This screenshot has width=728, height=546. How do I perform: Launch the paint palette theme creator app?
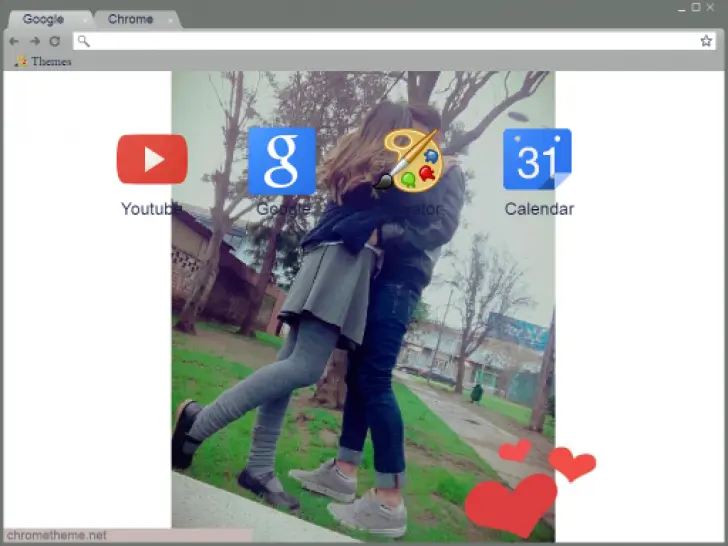tap(409, 160)
